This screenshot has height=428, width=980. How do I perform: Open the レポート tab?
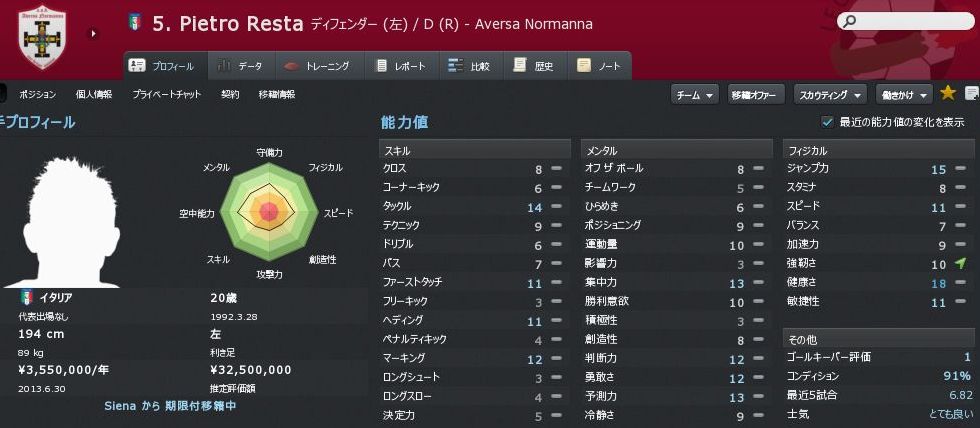point(401,66)
